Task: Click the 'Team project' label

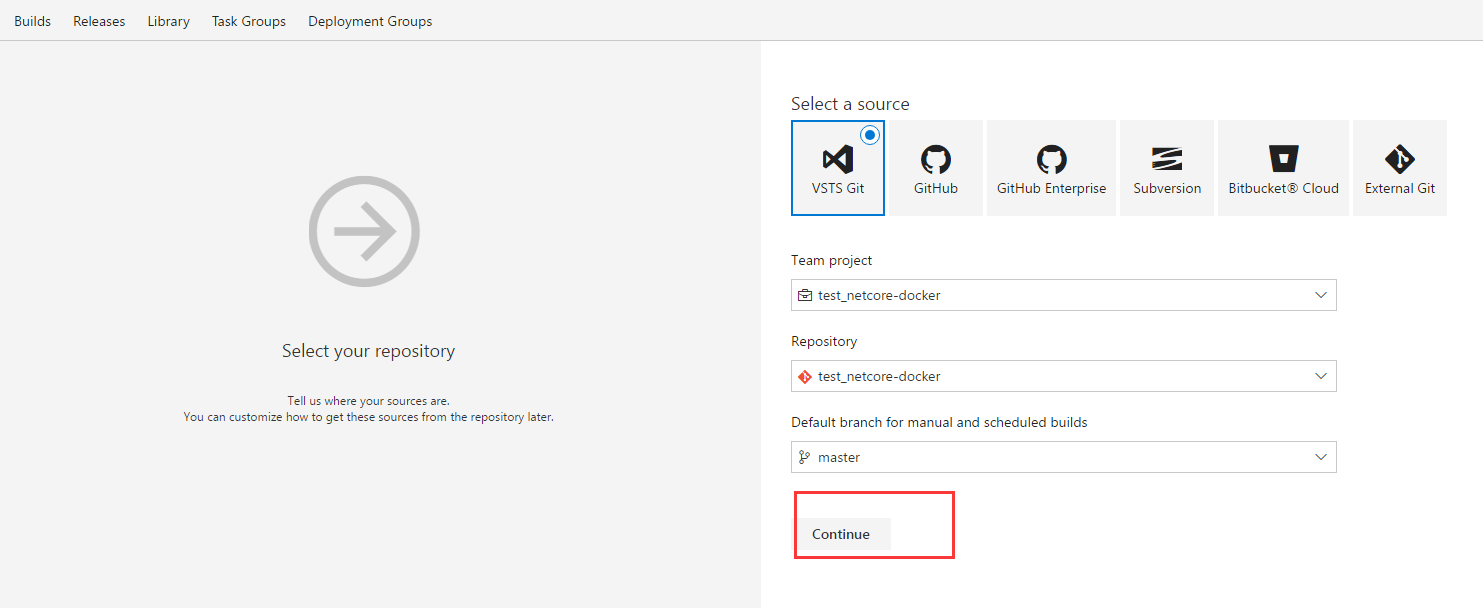Action: coord(832,260)
